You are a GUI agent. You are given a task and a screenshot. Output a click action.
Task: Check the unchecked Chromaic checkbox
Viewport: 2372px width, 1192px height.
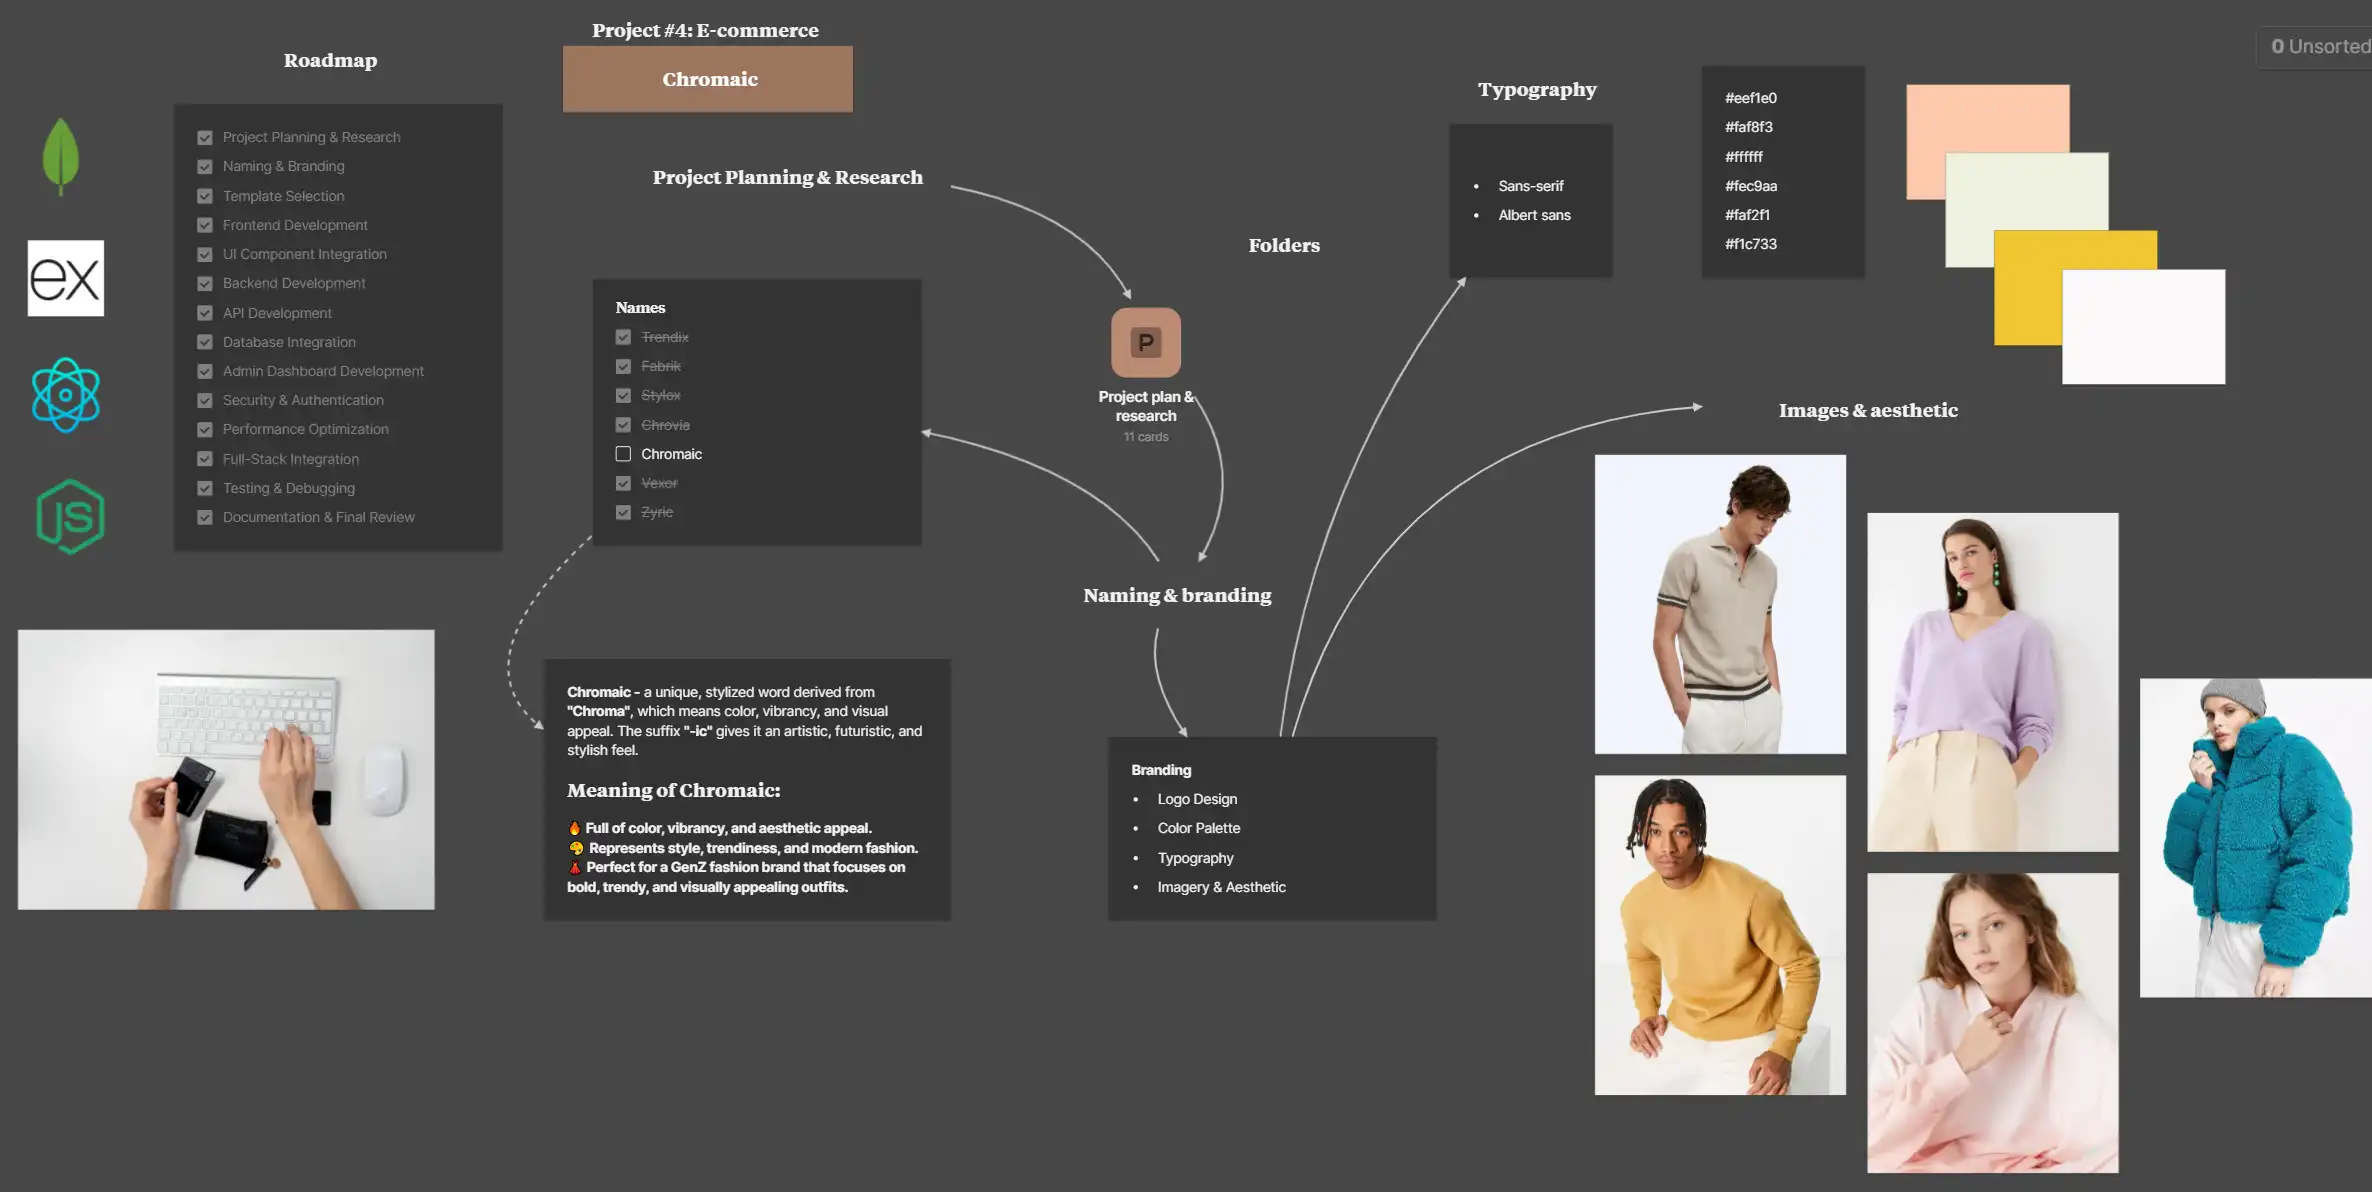coord(623,454)
